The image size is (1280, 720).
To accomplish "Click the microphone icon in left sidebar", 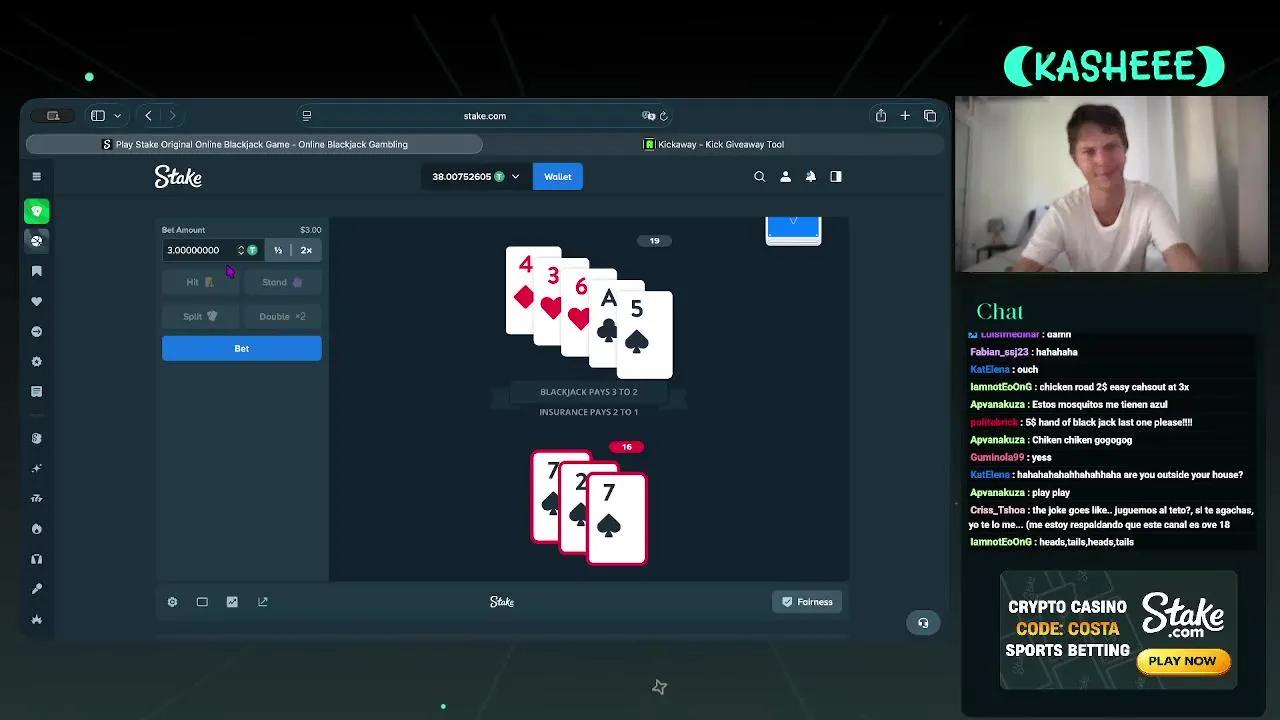I will [x=37, y=588].
